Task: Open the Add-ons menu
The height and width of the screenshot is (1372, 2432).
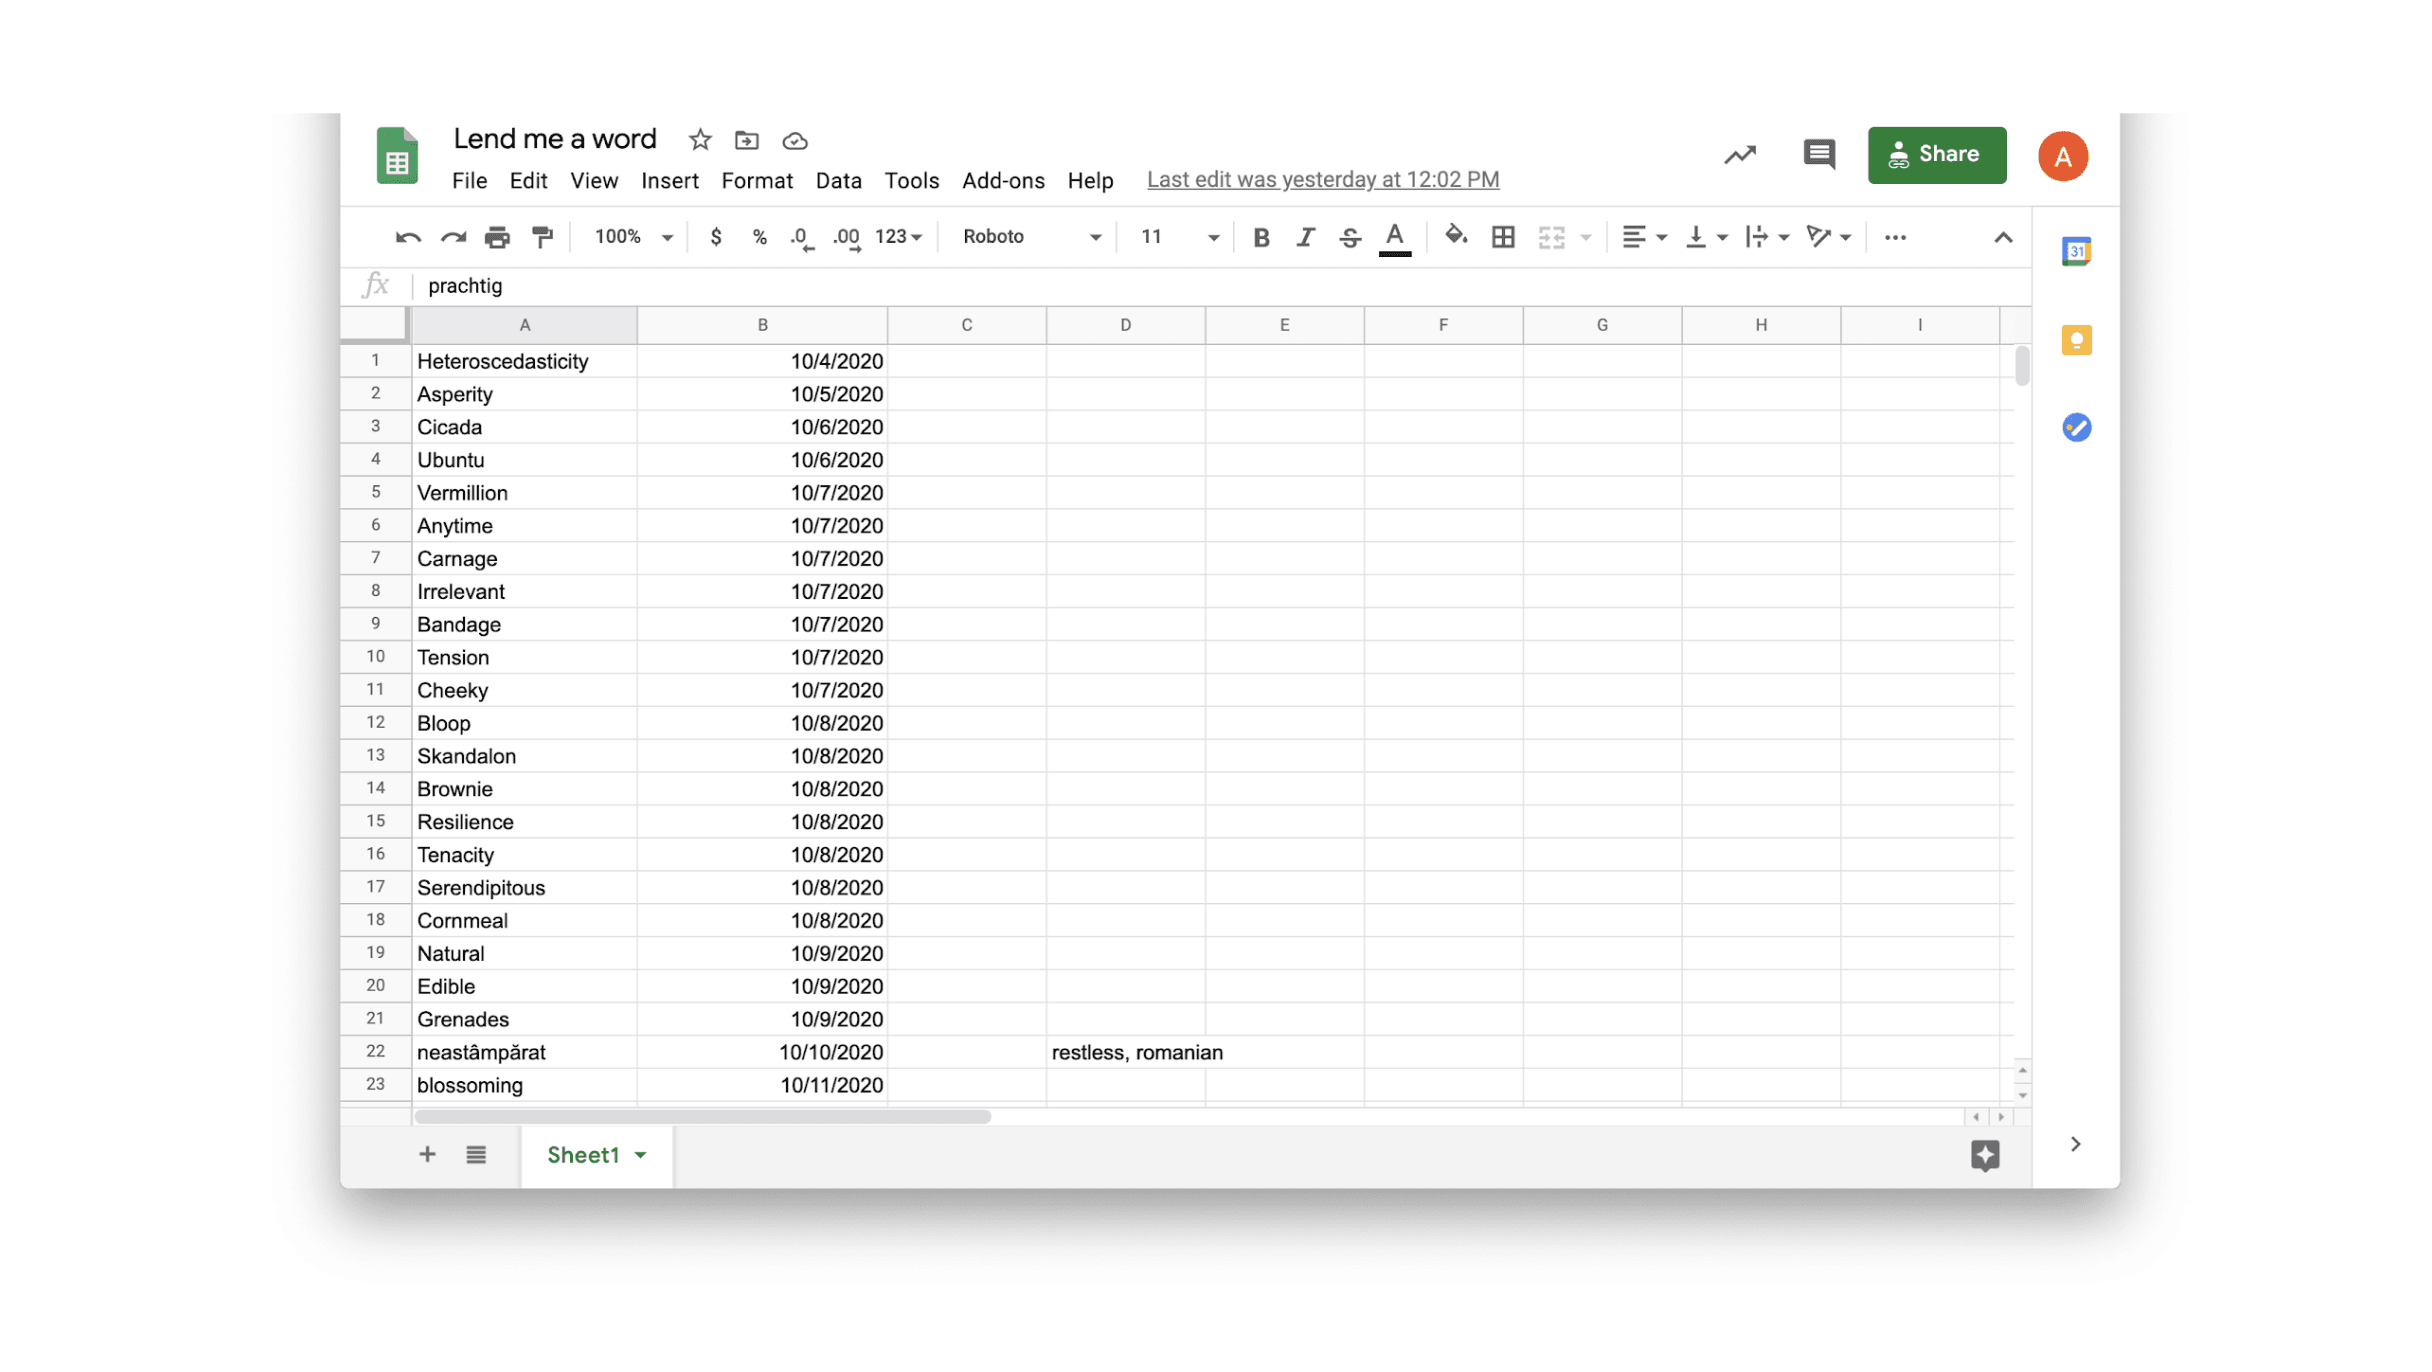Action: point(1003,181)
